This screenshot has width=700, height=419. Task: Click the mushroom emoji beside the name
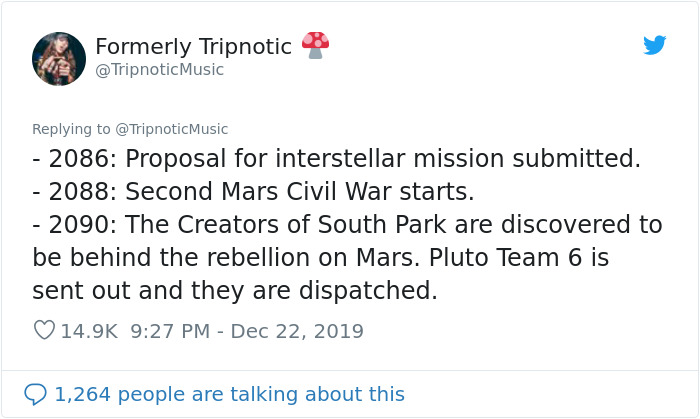[x=315, y=45]
